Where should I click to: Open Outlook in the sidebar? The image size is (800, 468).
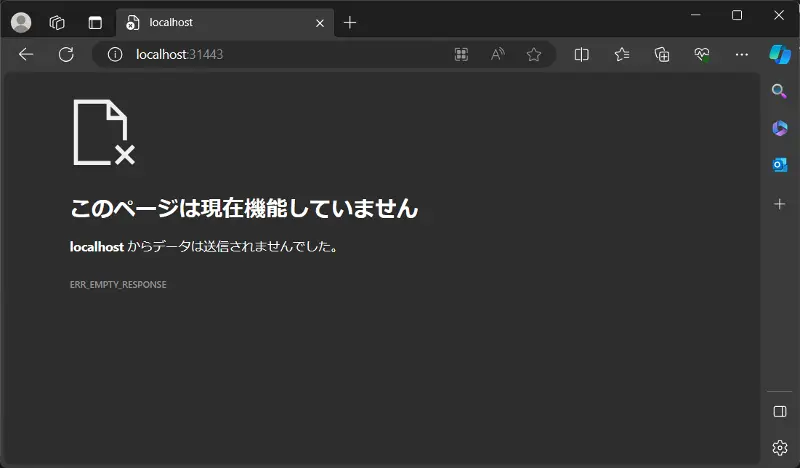click(x=780, y=165)
